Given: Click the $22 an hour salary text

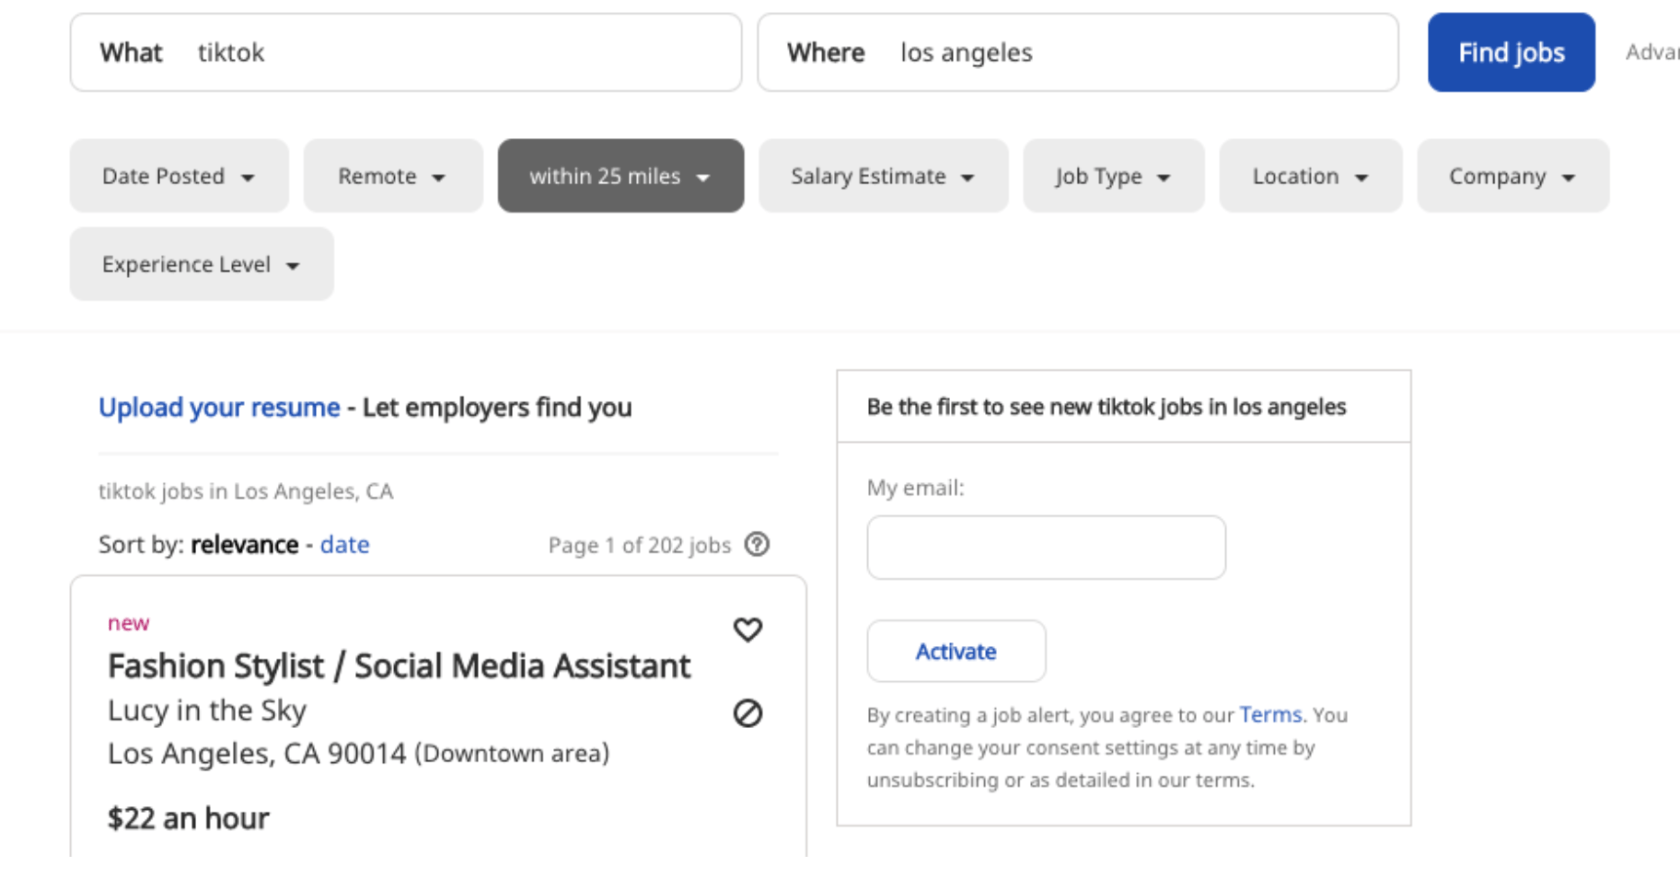Looking at the screenshot, I should [188, 818].
